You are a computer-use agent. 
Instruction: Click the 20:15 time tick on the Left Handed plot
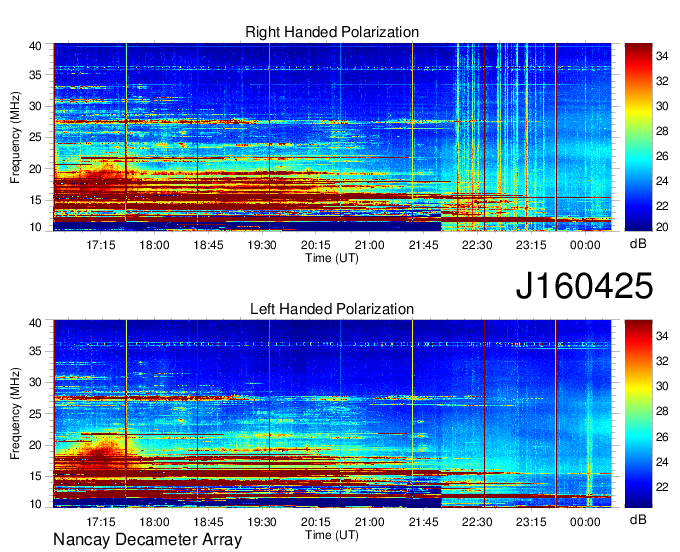[x=316, y=522]
